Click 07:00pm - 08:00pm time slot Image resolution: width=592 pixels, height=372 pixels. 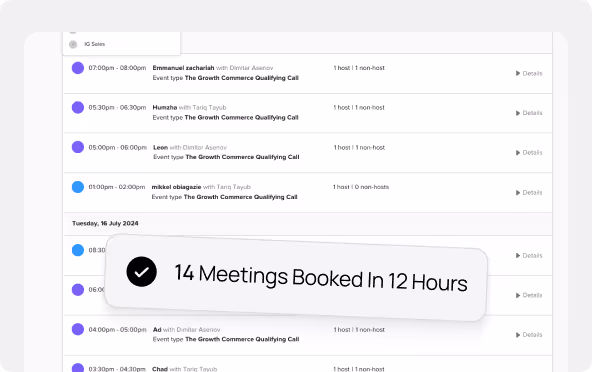click(117, 68)
